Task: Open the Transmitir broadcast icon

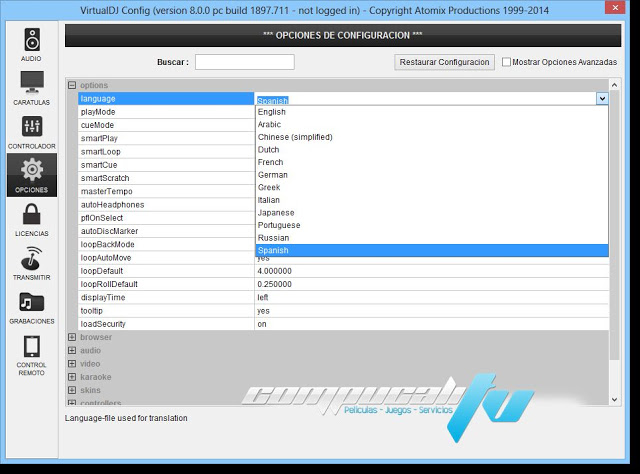Action: coord(32,258)
